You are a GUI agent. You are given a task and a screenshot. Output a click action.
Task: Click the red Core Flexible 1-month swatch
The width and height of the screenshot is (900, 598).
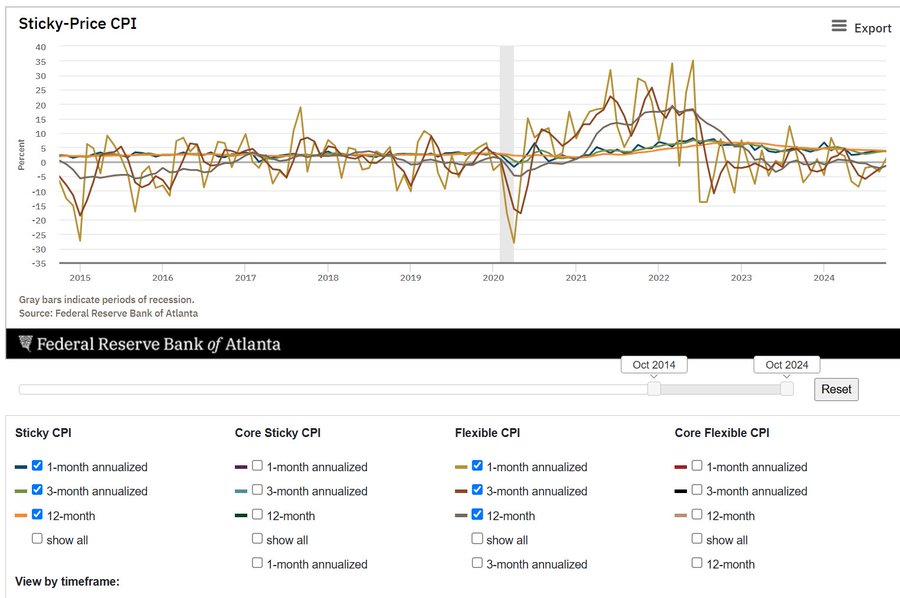[681, 467]
